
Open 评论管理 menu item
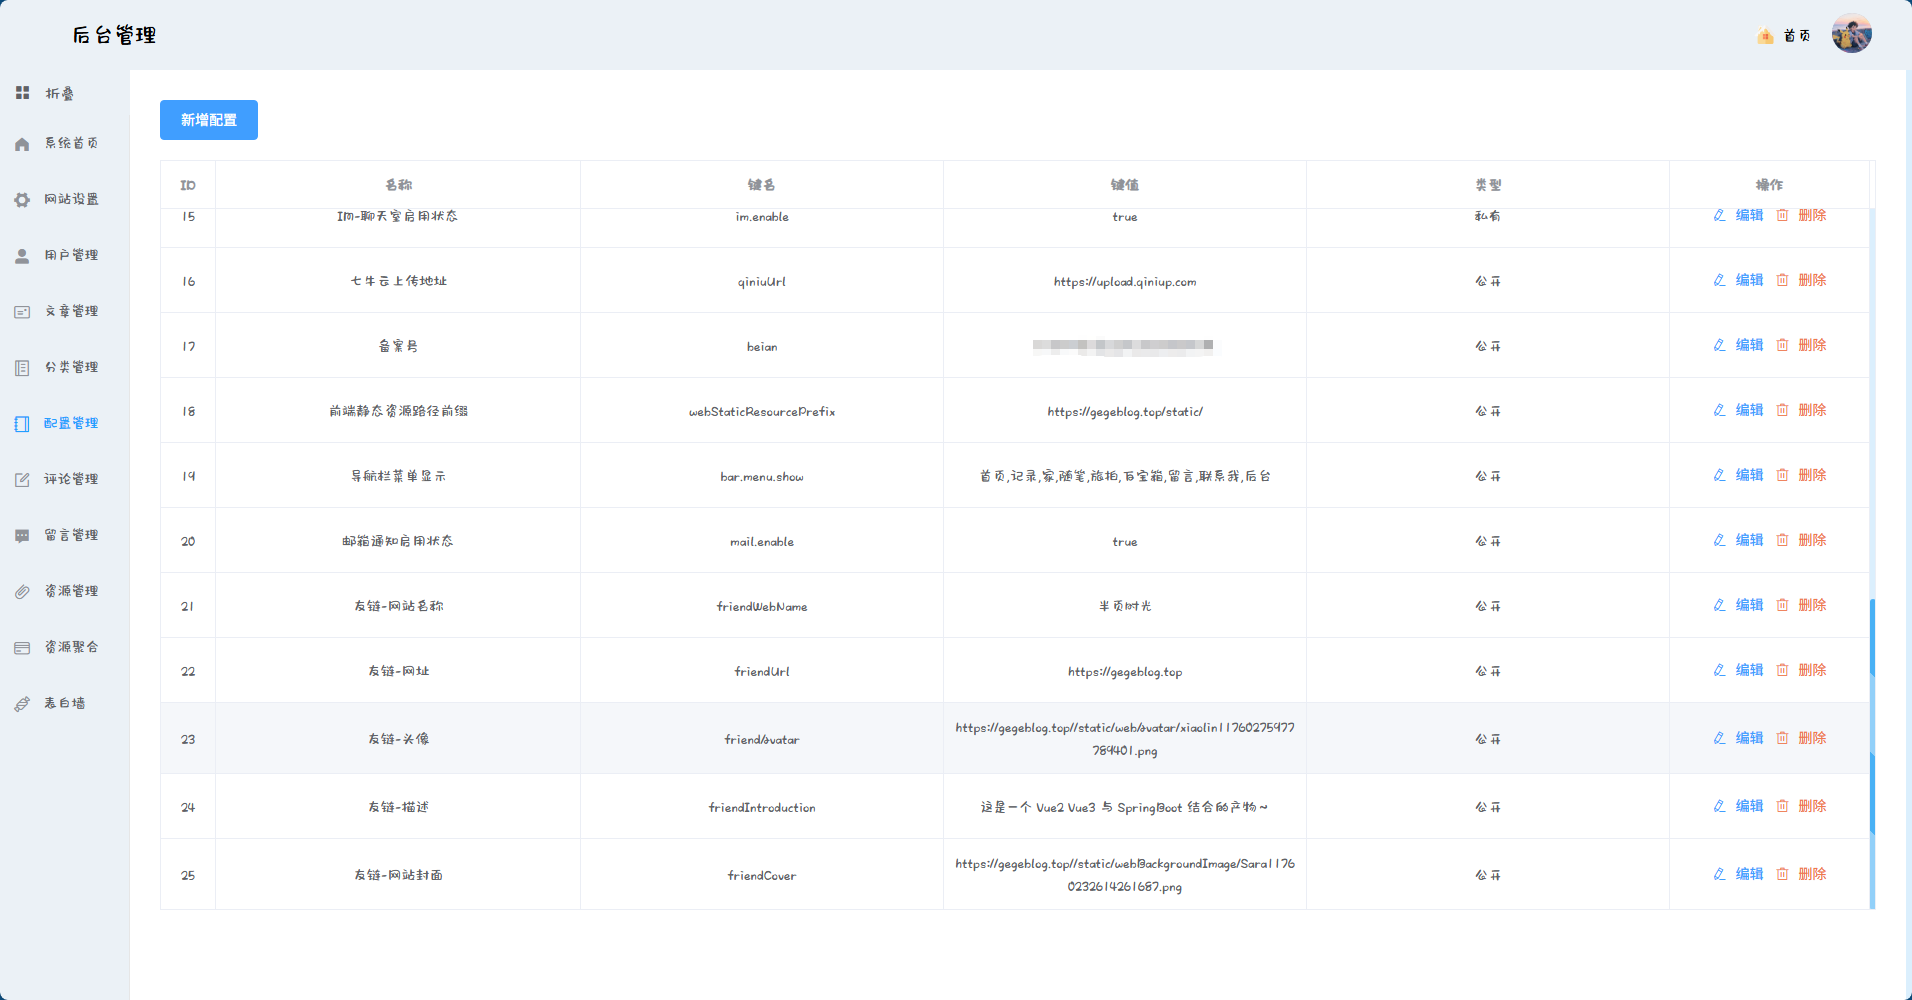click(65, 480)
